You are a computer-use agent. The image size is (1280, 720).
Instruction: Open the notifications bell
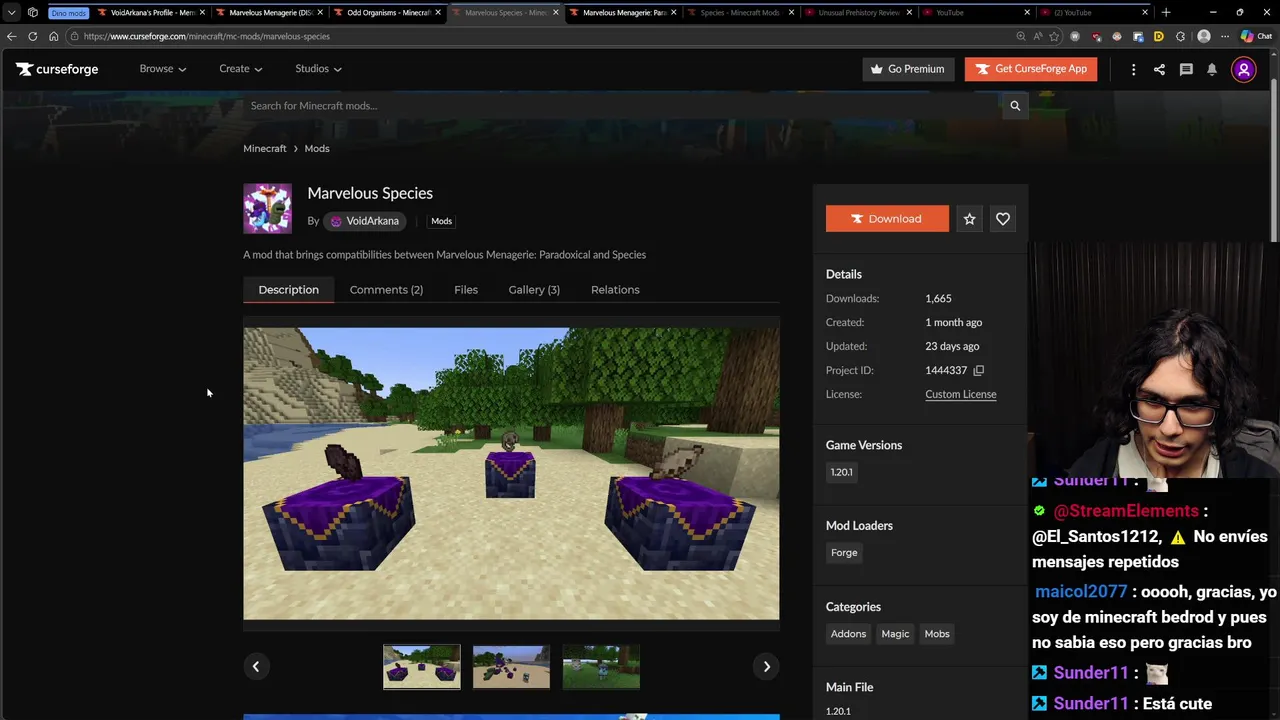pos(1212,69)
